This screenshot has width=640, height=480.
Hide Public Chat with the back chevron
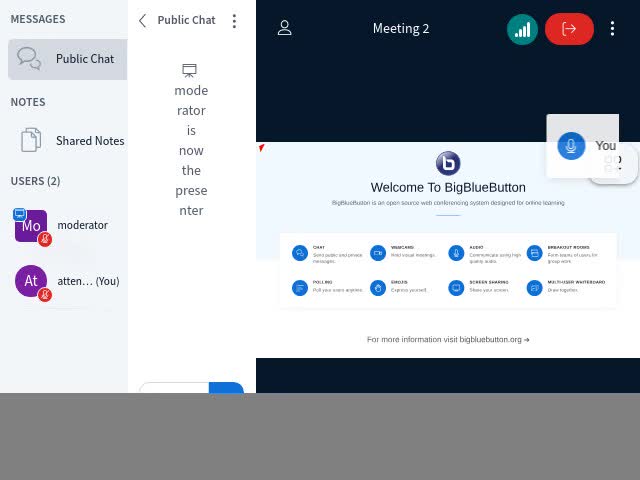coord(142,20)
